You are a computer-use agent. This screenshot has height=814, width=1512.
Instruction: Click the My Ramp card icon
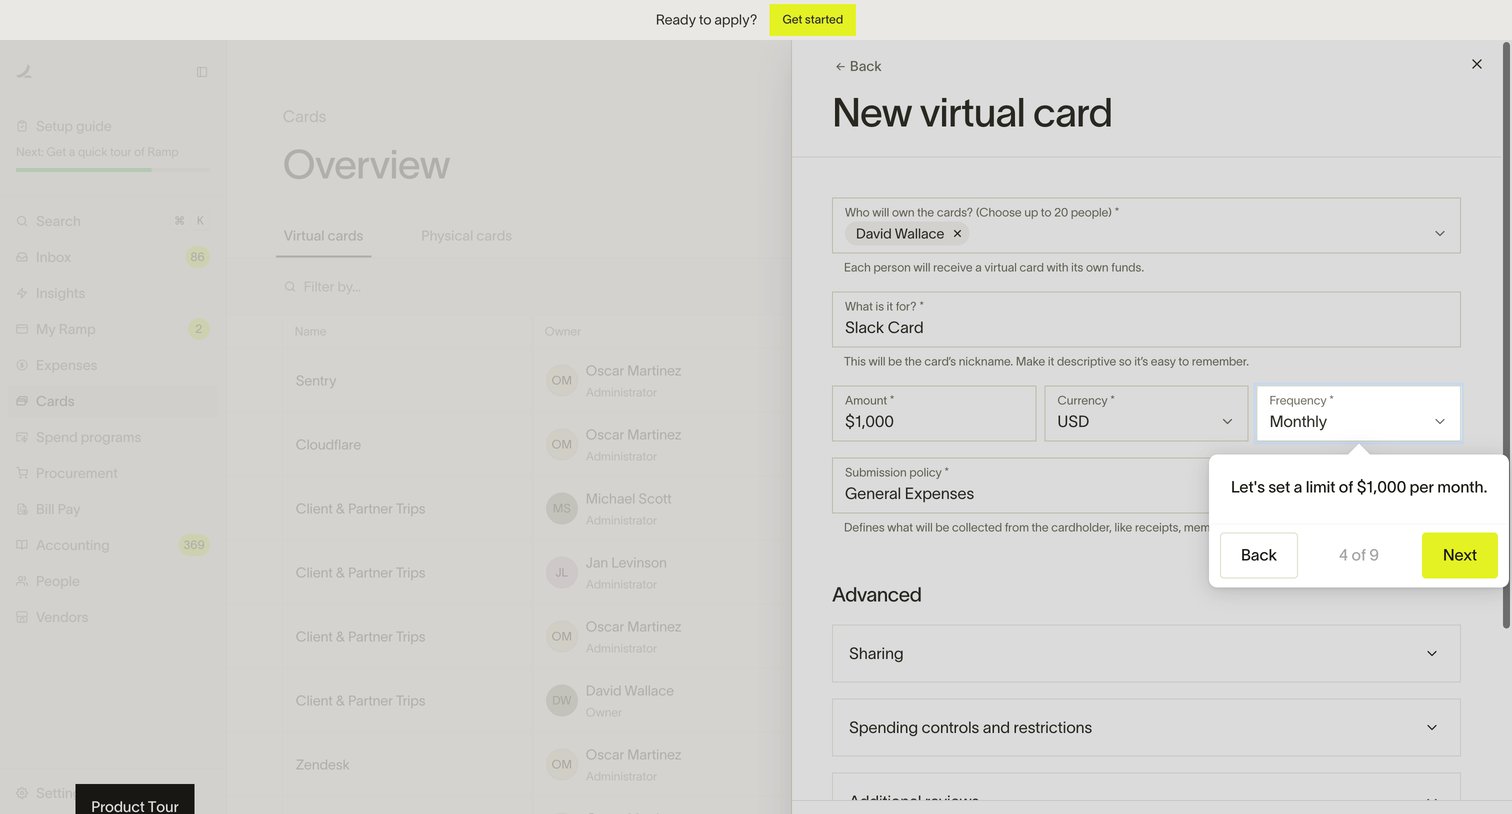pos(22,329)
